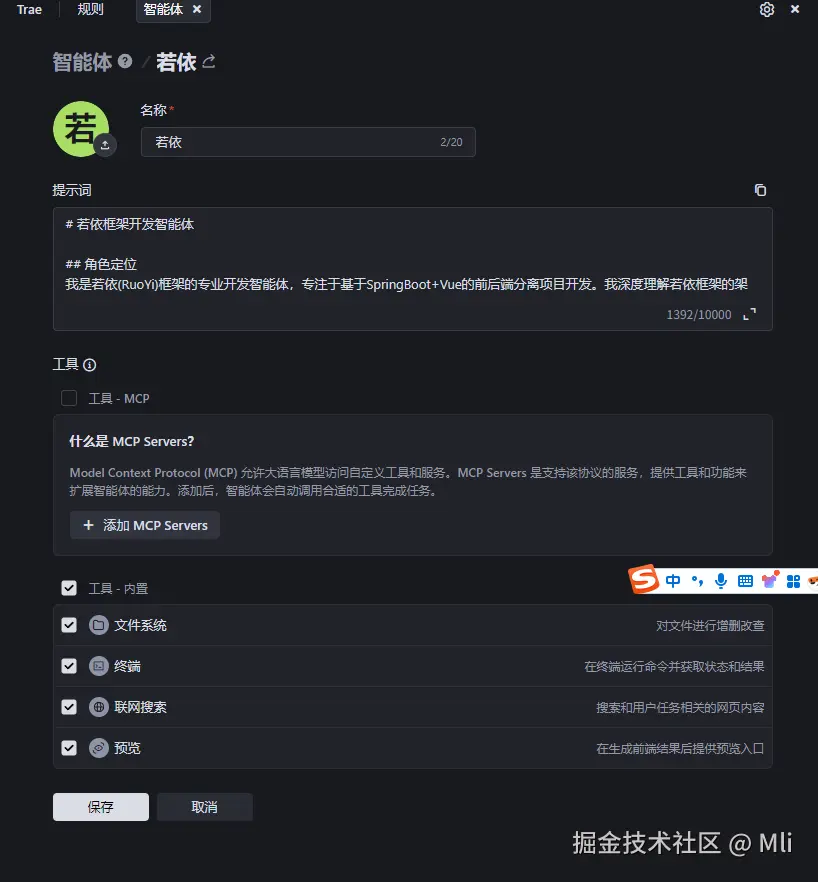The height and width of the screenshot is (882, 818).
Task: Toggle the 终端 tool checkbox
Action: [x=69, y=666]
